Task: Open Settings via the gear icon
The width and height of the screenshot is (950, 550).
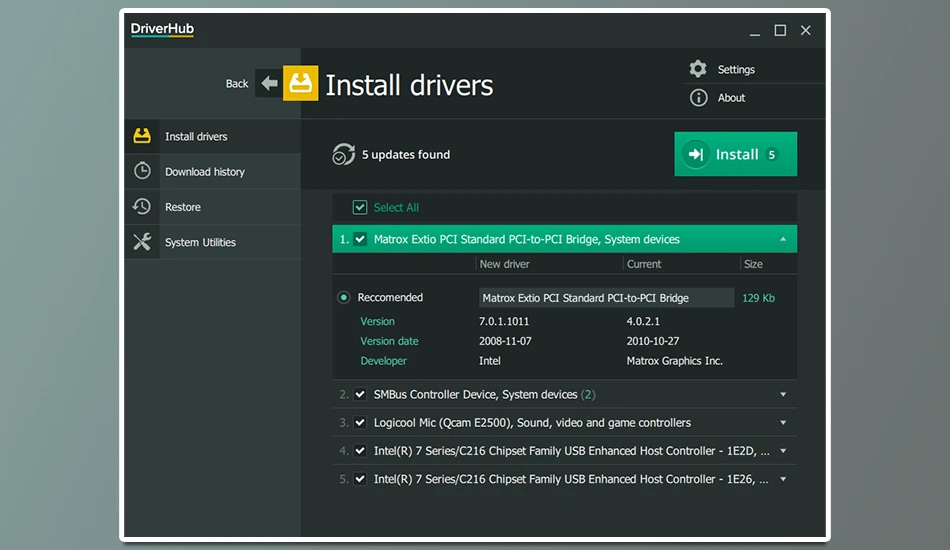Action: (698, 68)
